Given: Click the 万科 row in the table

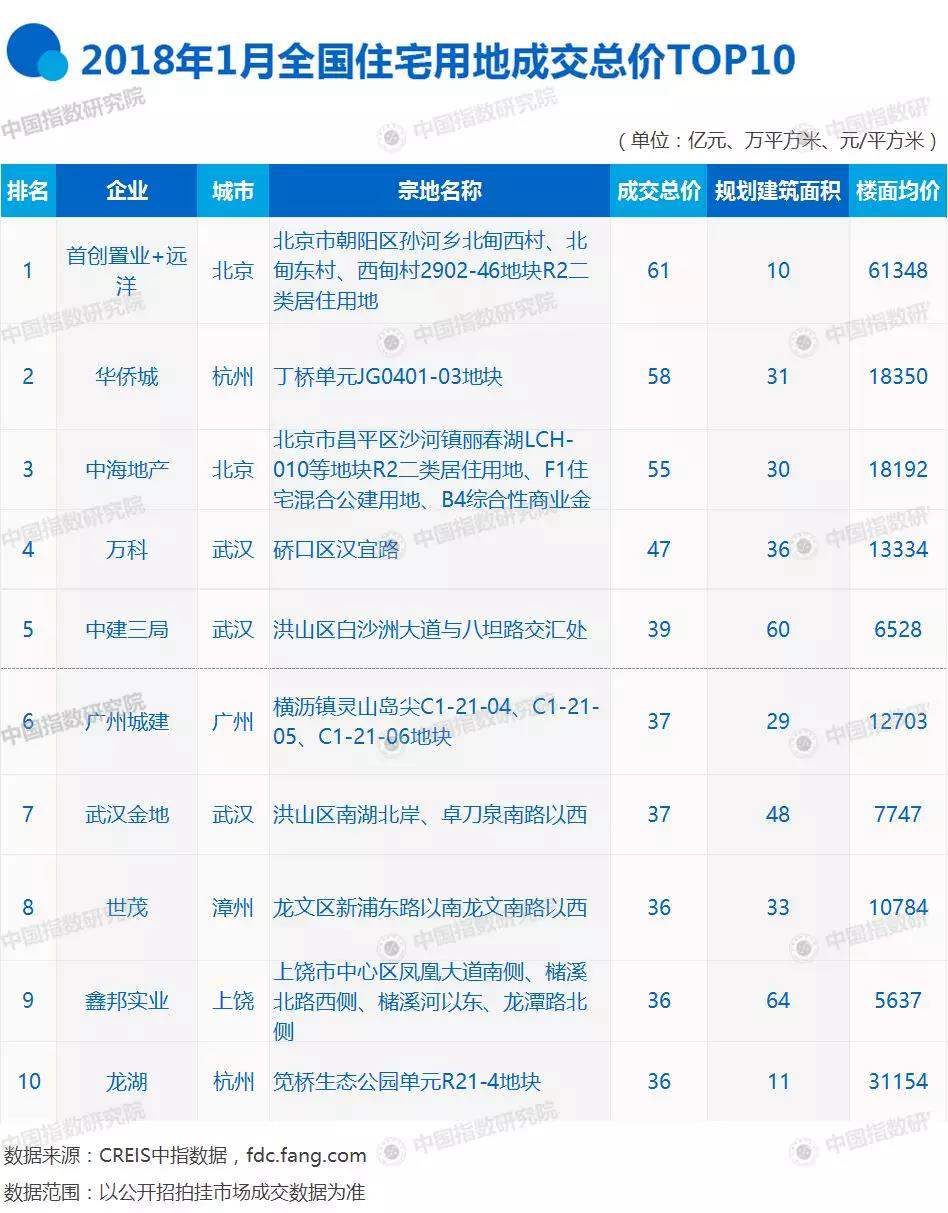Looking at the screenshot, I should pos(126,550).
